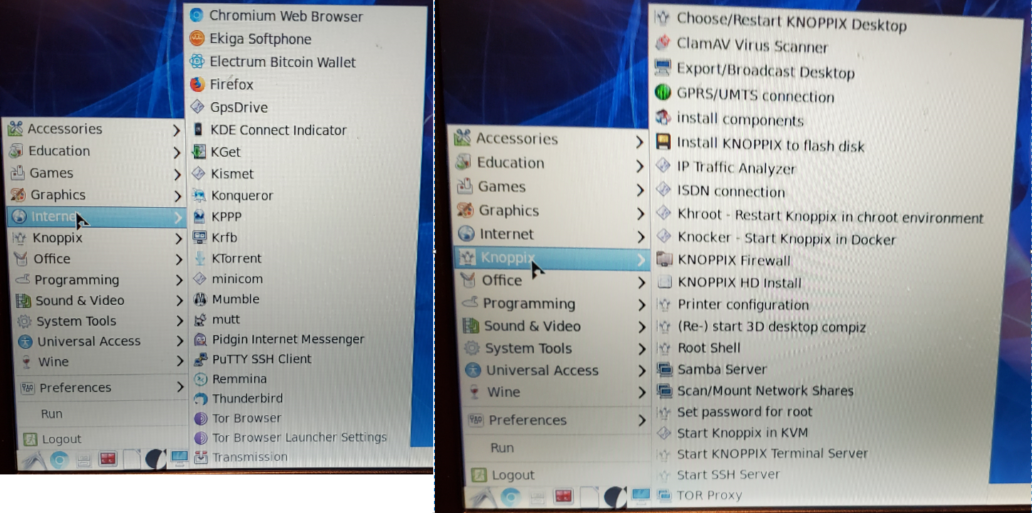This screenshot has width=1032, height=513.
Task: Select Install KNOPPIX to flash disk icon
Action: tap(663, 142)
